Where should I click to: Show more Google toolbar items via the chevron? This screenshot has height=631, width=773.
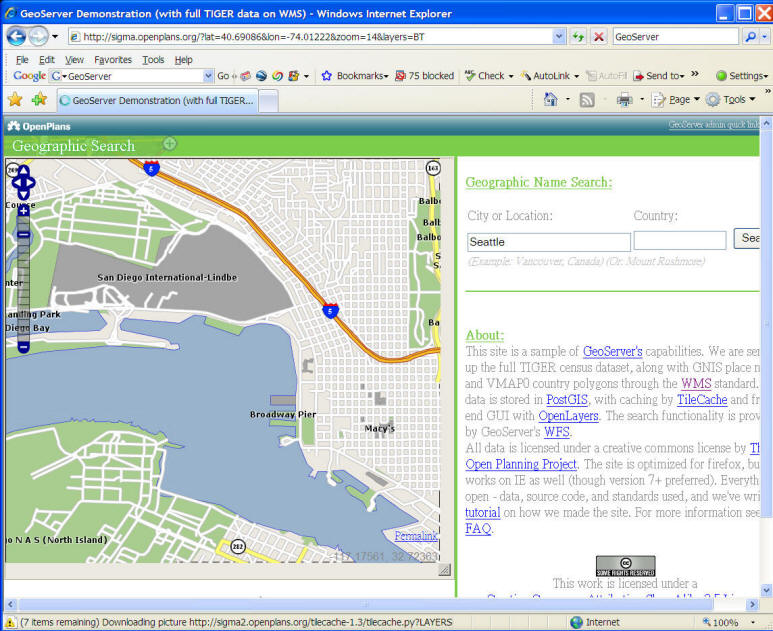coord(695,74)
